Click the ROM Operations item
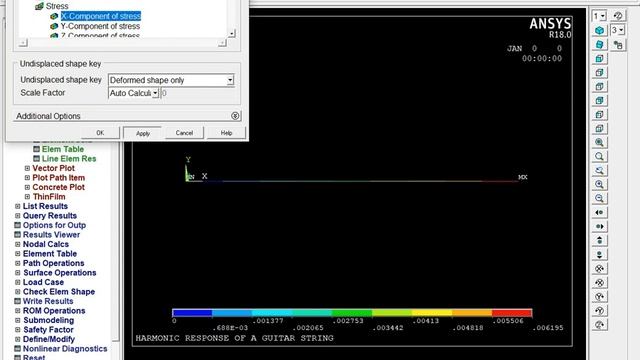 [54, 311]
